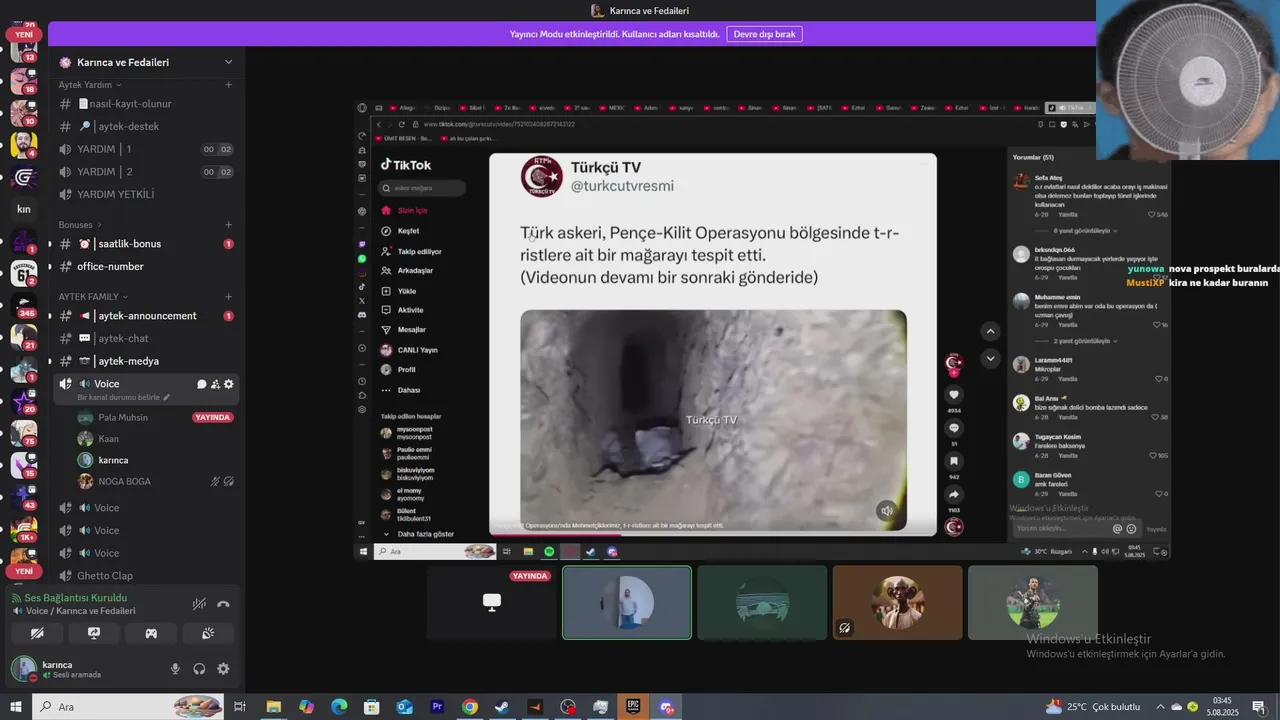The height and width of the screenshot is (720, 1280).
Task: Open the aytek-medya channel
Action: (146, 361)
